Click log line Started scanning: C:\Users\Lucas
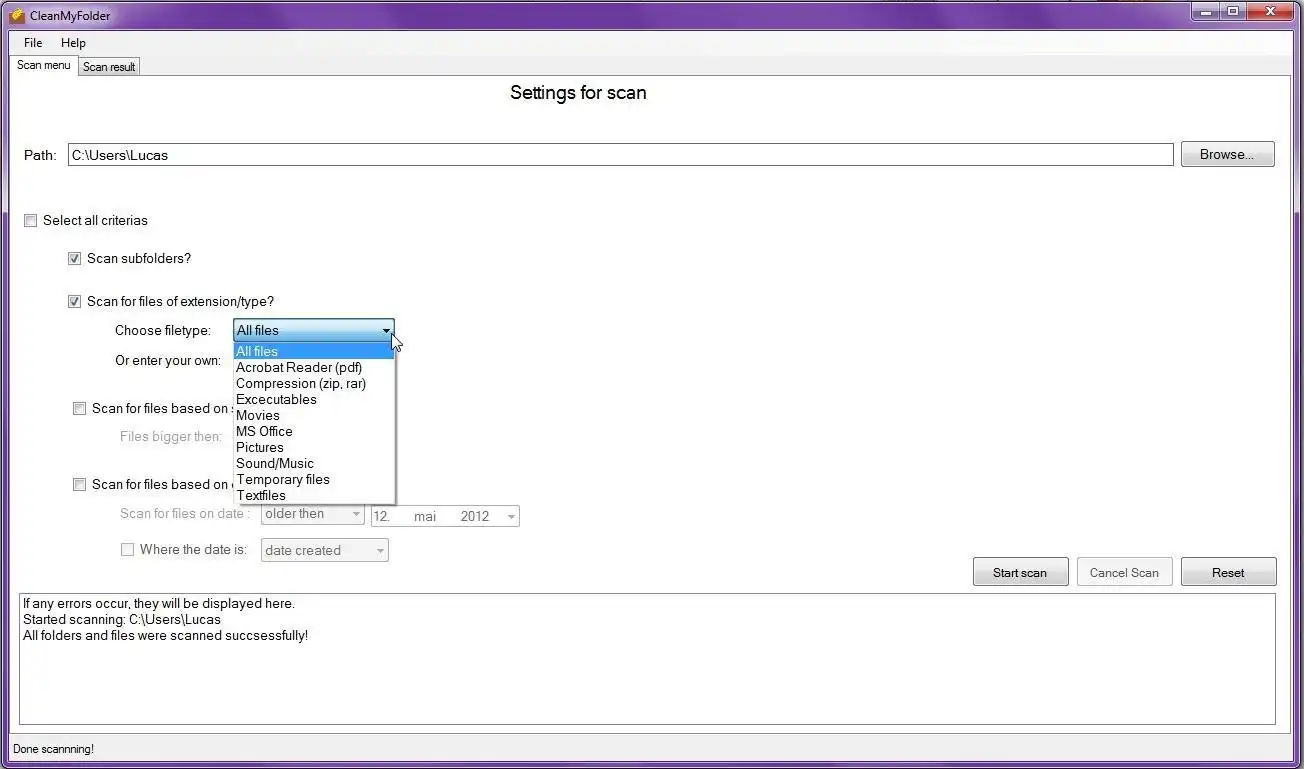This screenshot has width=1304, height=769. [x=122, y=619]
